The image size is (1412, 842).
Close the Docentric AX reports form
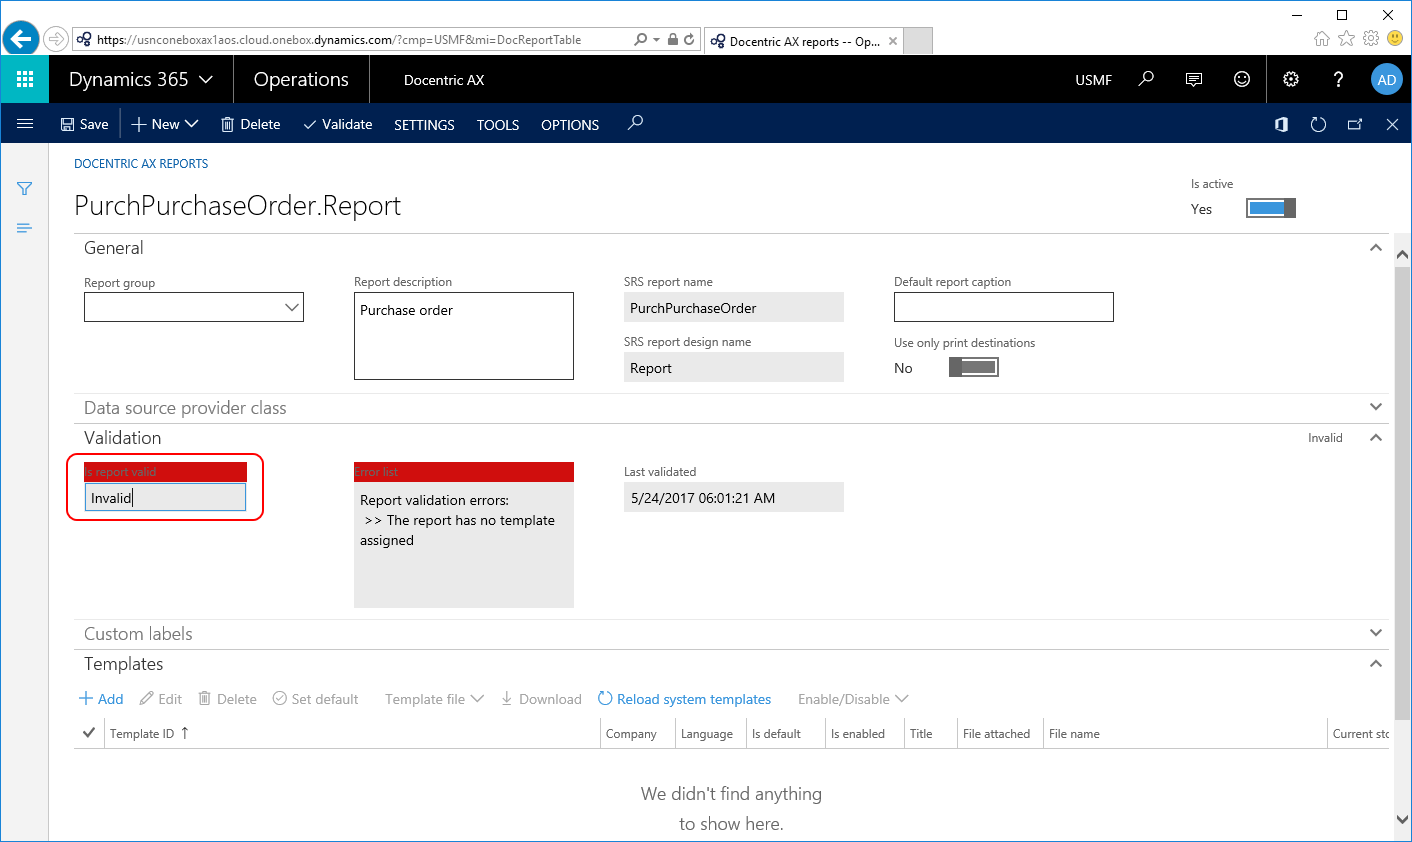click(1392, 124)
